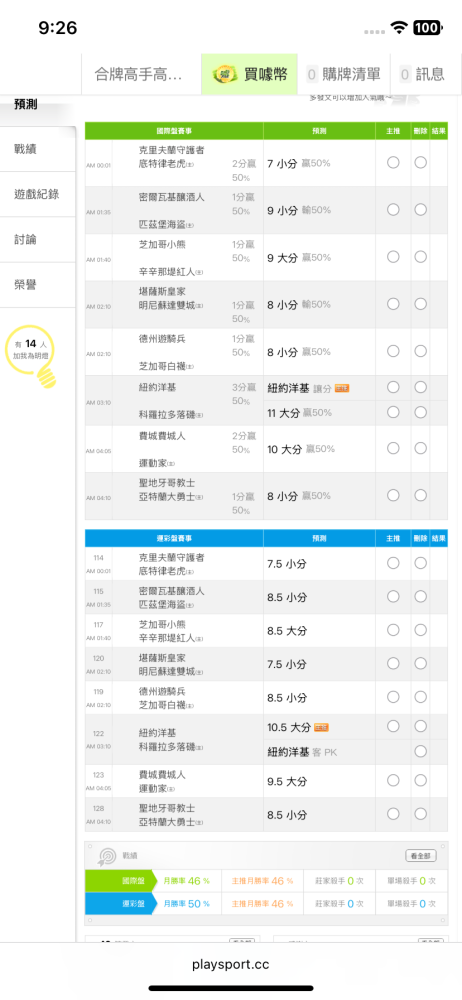462x1000 pixels.
Task: Tap the battery indicator showing 100
Action: tap(426, 27)
